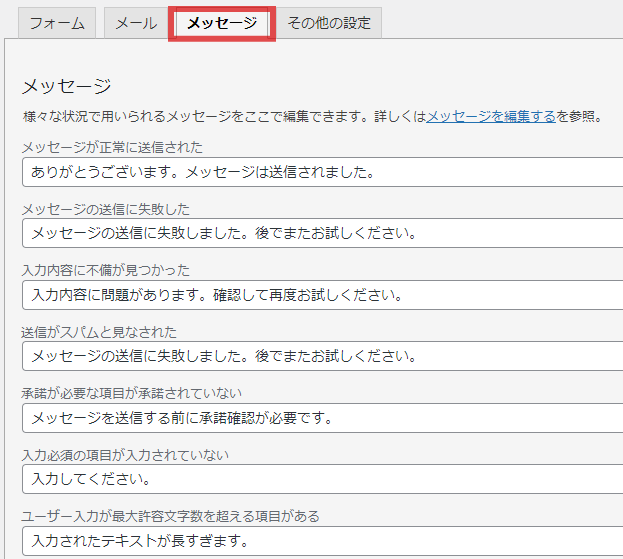623x559 pixels.
Task: Click the label 送信がスパムと見なされた
Action: [99, 332]
